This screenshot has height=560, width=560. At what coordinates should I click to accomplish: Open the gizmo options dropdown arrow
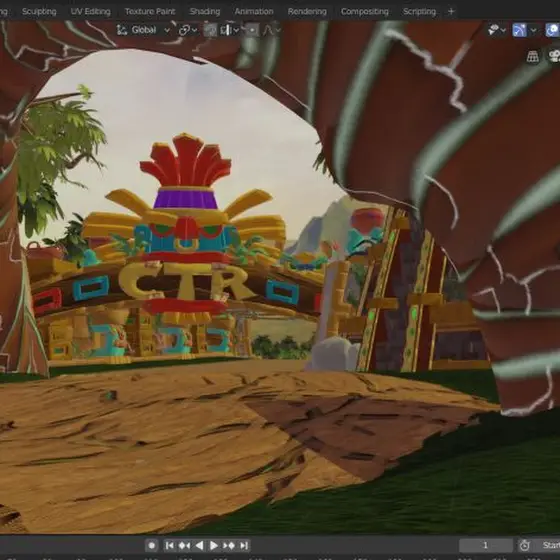pyautogui.click(x=533, y=30)
